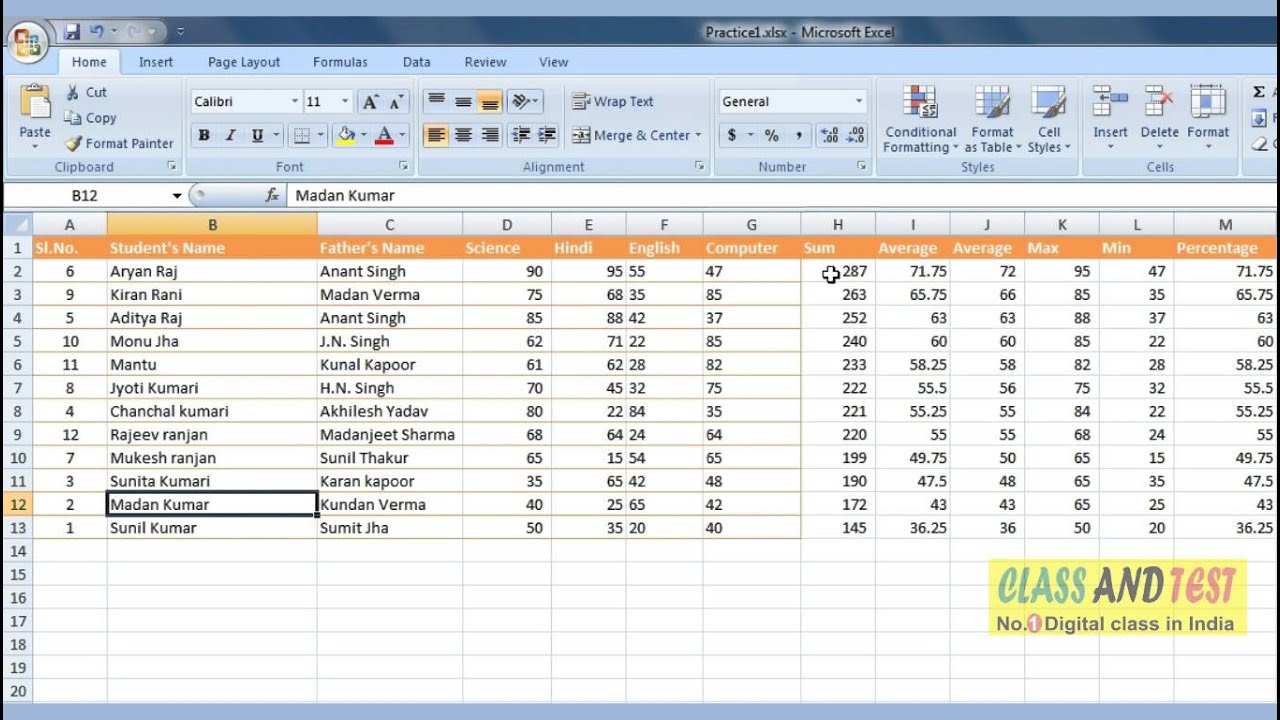This screenshot has width=1280, height=720.
Task: Switch to the Page Layout tab
Action: tap(244, 62)
